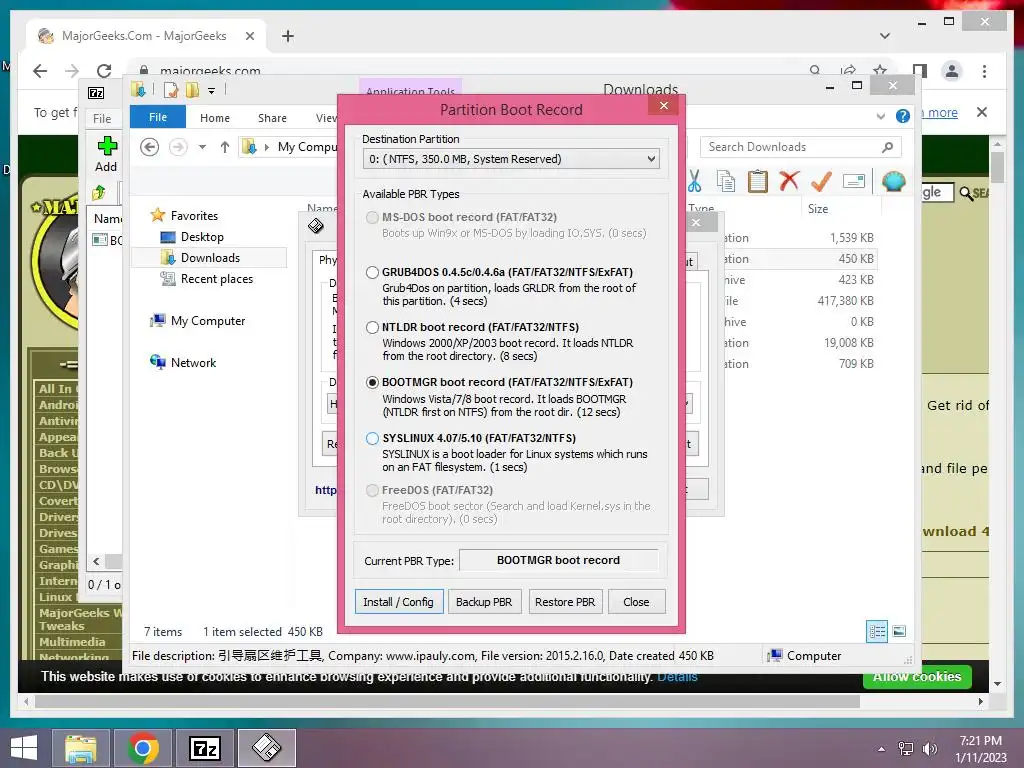
Task: Select My Computer in navigation pane
Action: click(208, 321)
